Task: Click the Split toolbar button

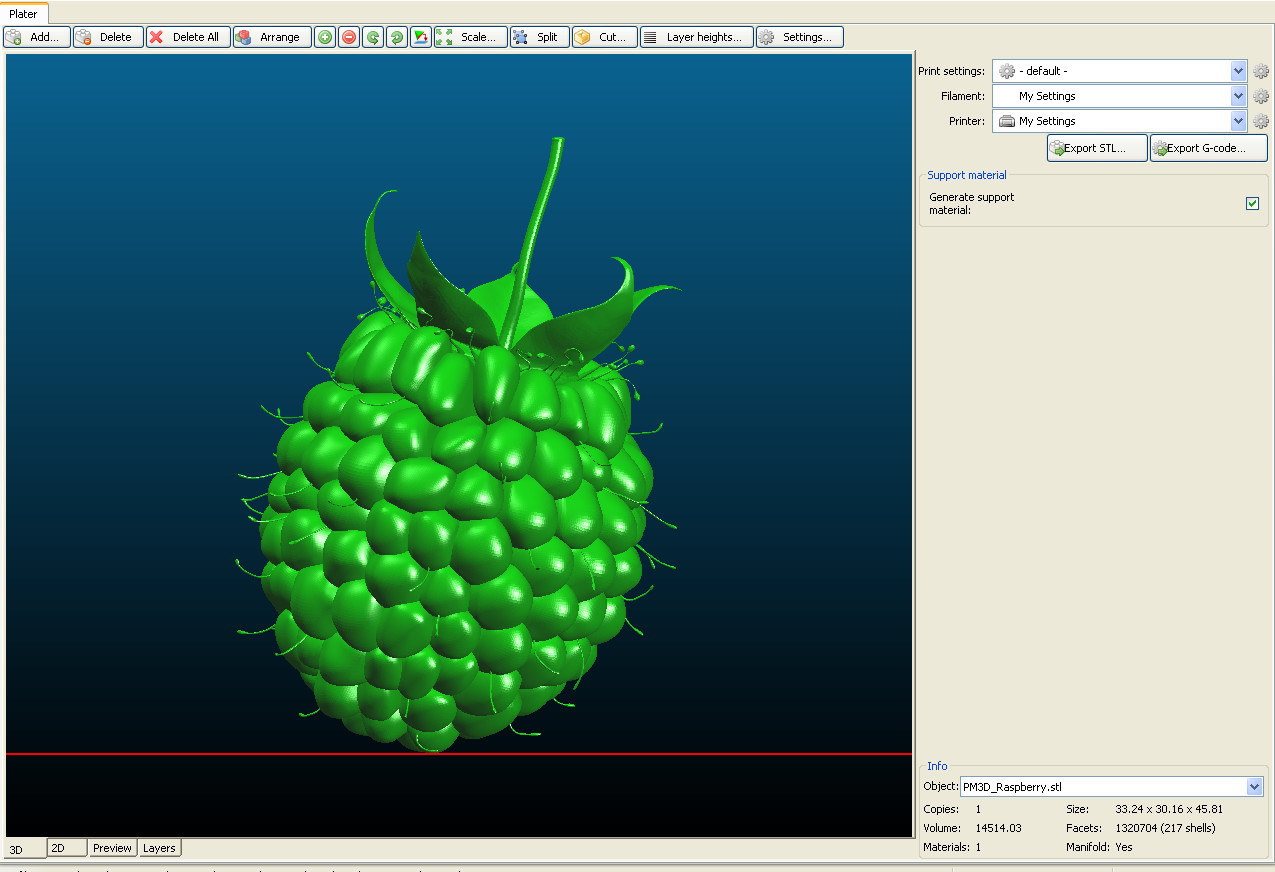Action: [x=540, y=37]
